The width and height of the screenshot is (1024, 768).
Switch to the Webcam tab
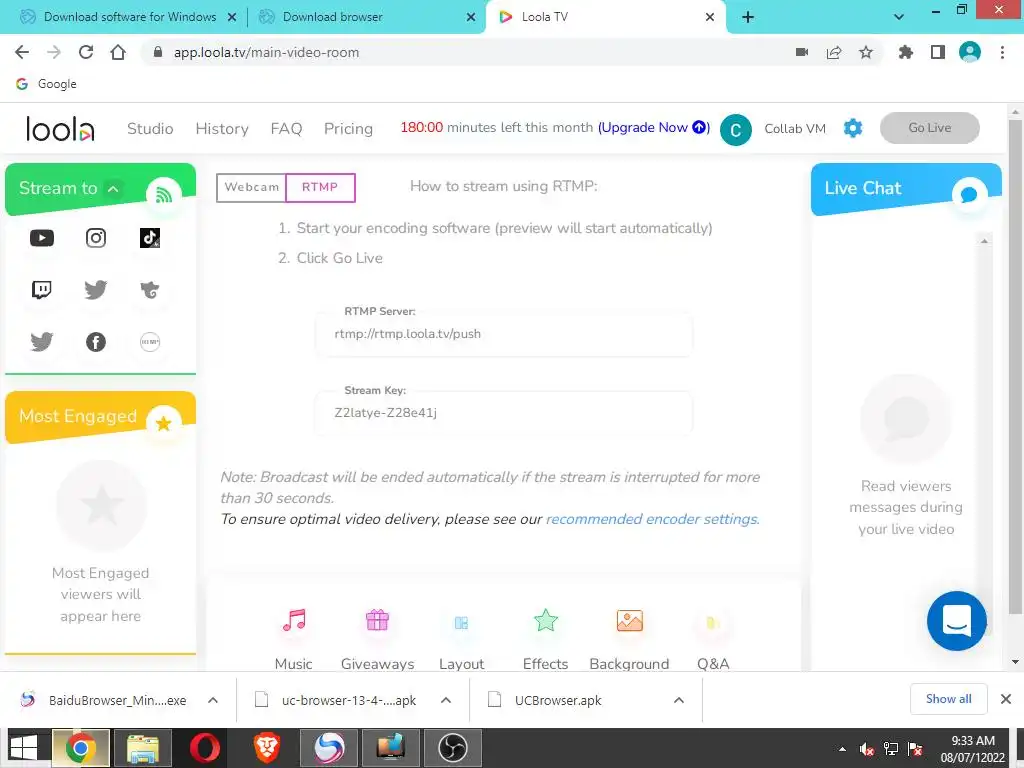click(x=251, y=187)
